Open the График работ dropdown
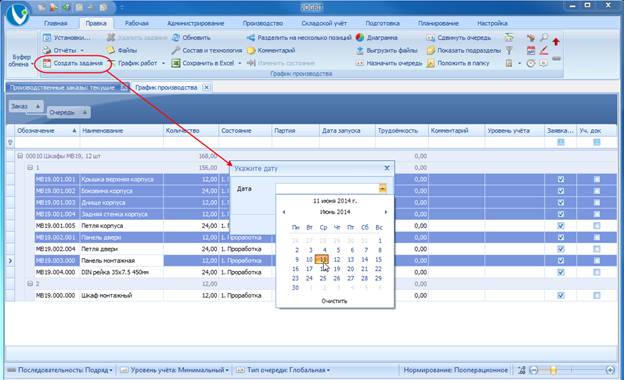Screen dimensions: 624x380 (163, 63)
